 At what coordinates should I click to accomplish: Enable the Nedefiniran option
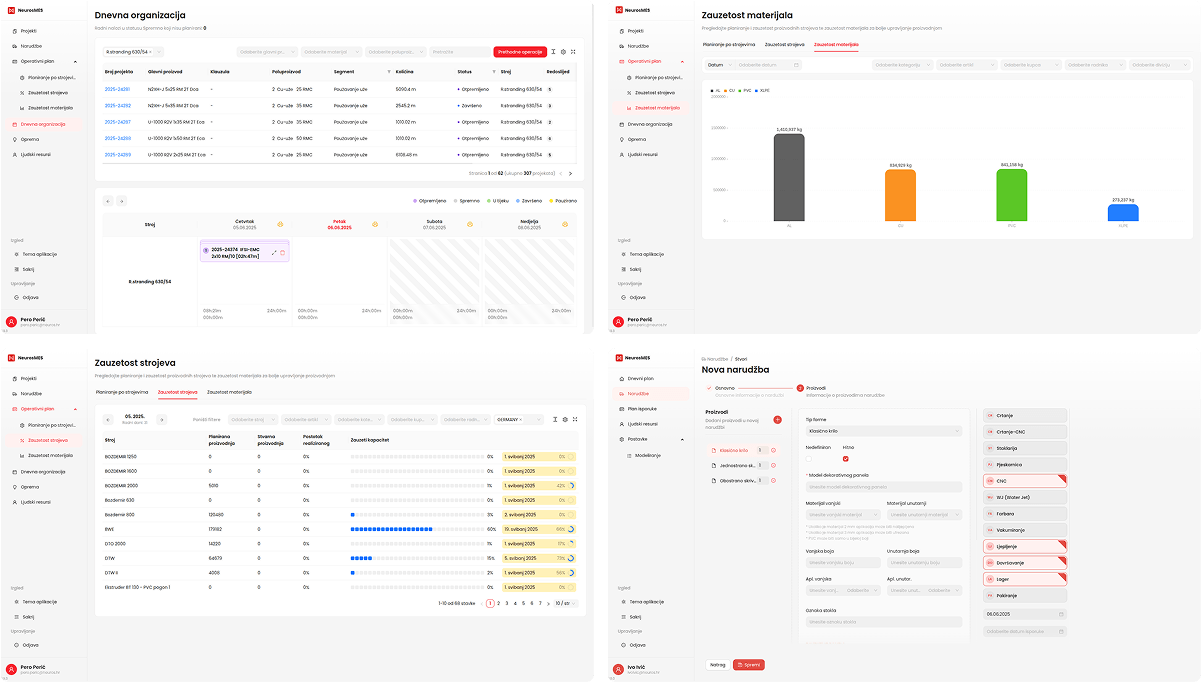(811, 458)
